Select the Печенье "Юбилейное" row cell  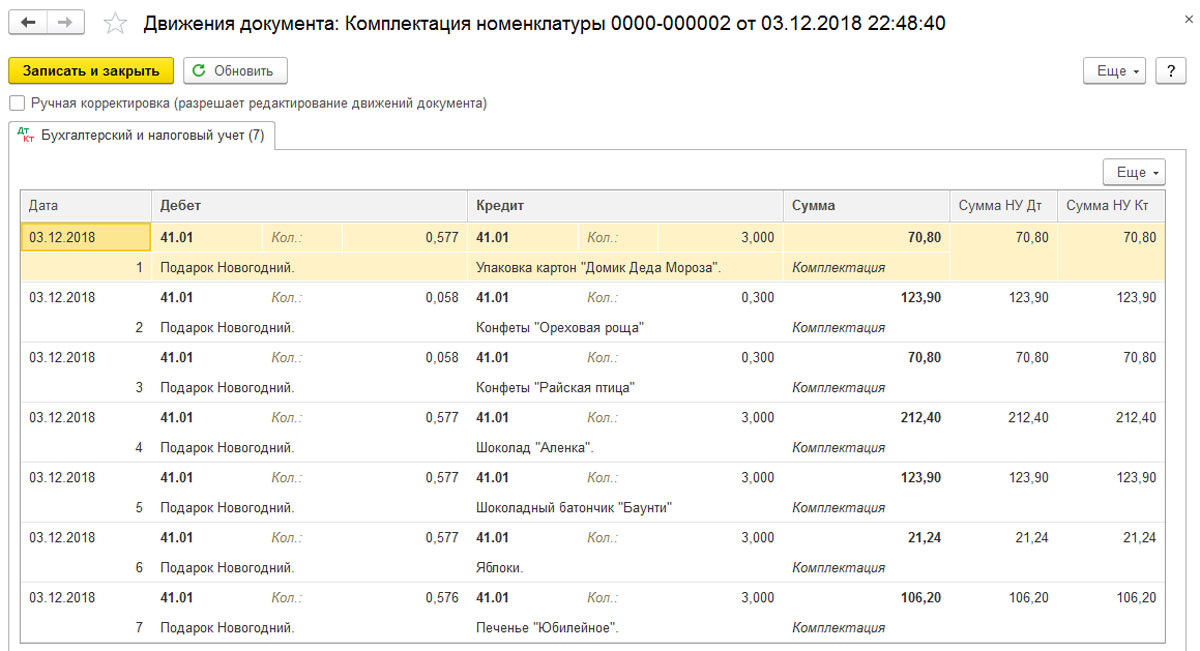click(x=547, y=628)
